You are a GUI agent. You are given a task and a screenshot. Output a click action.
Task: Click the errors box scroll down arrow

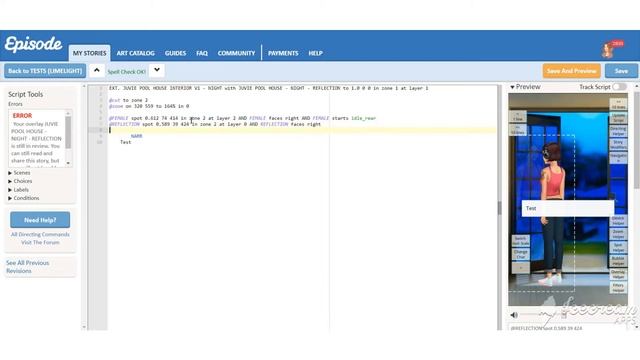68,163
